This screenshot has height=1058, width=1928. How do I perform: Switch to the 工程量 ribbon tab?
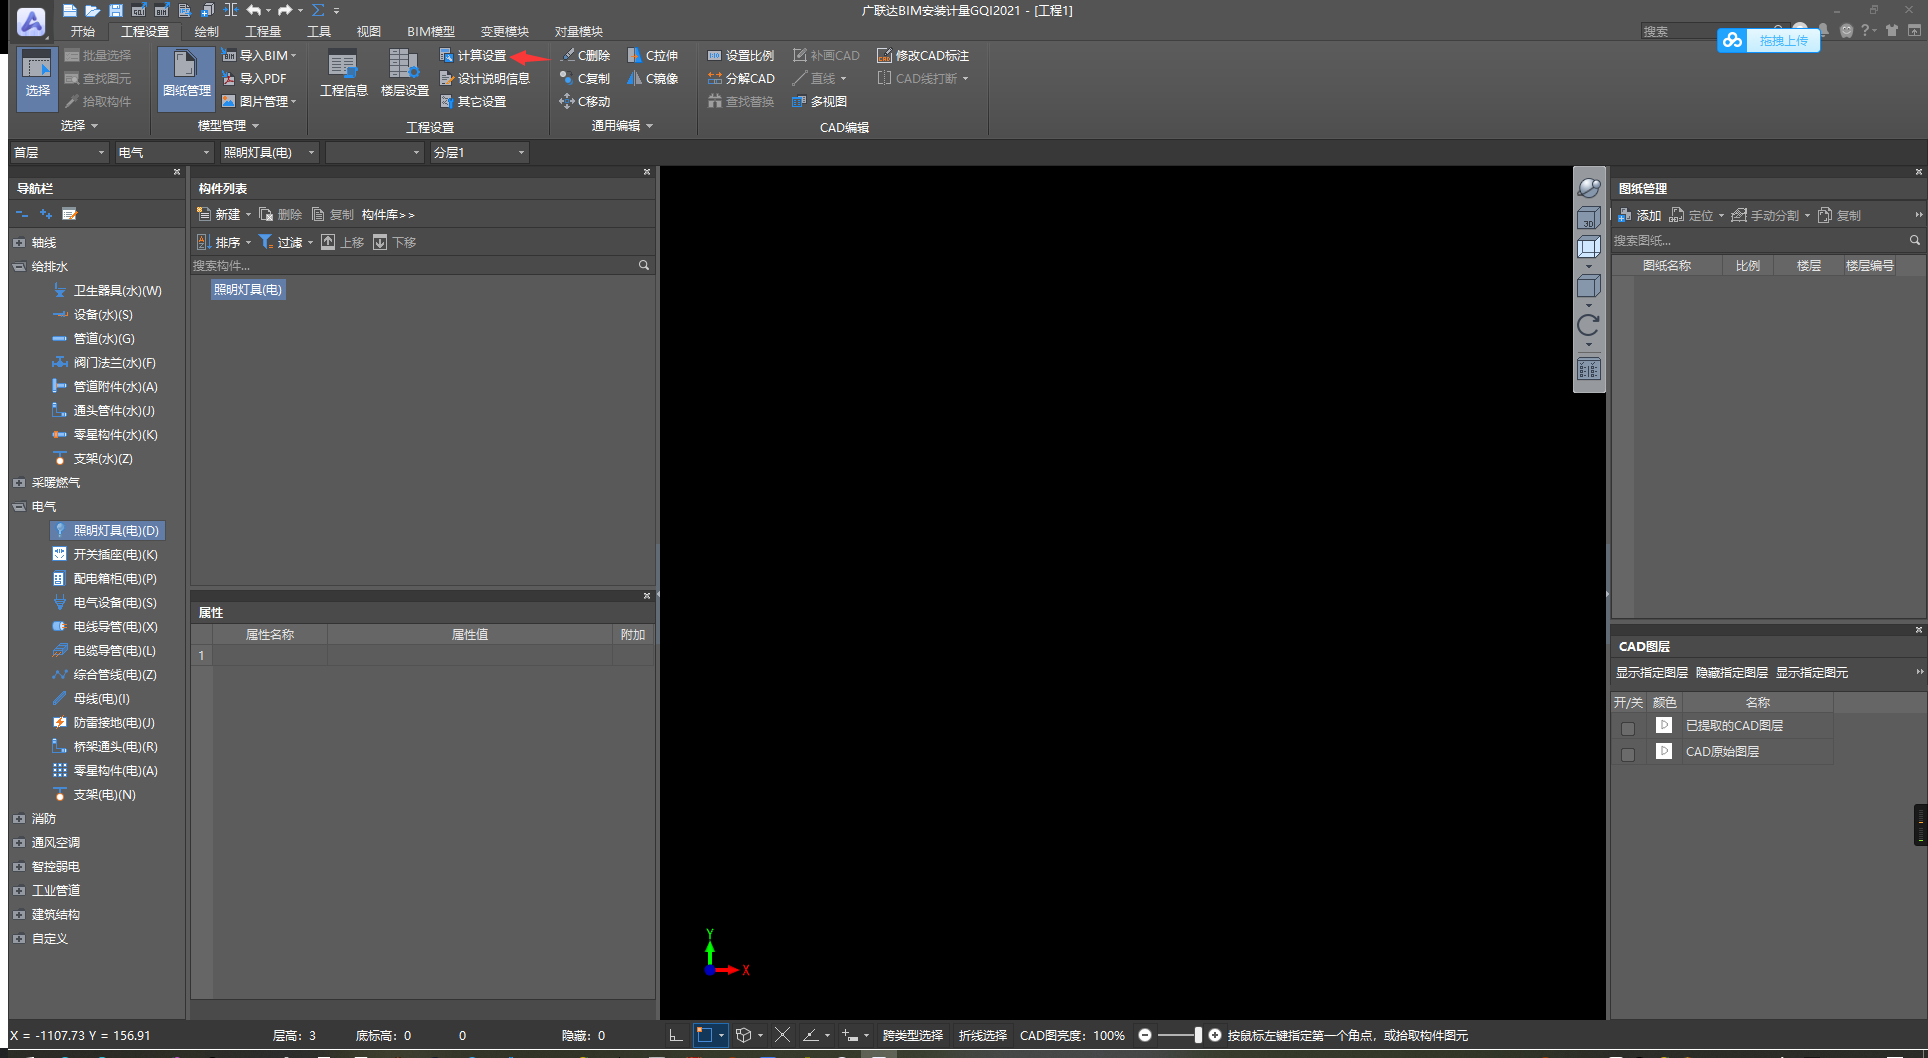click(x=263, y=32)
